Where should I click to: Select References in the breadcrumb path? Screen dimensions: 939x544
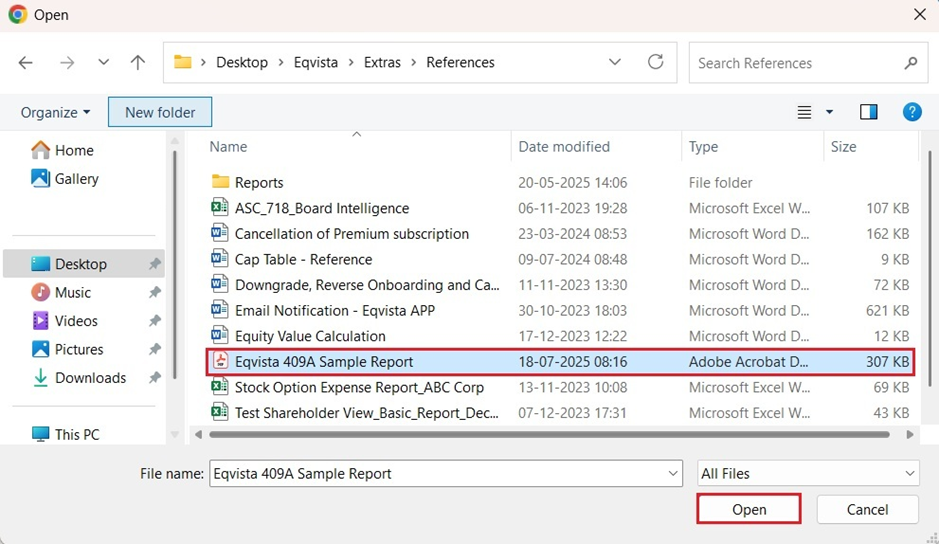(x=461, y=62)
